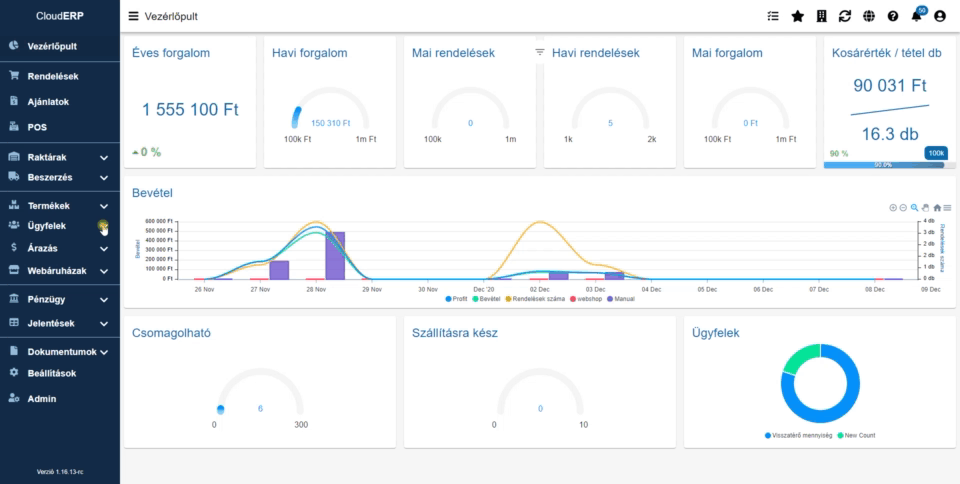Open the help question mark icon

892,16
